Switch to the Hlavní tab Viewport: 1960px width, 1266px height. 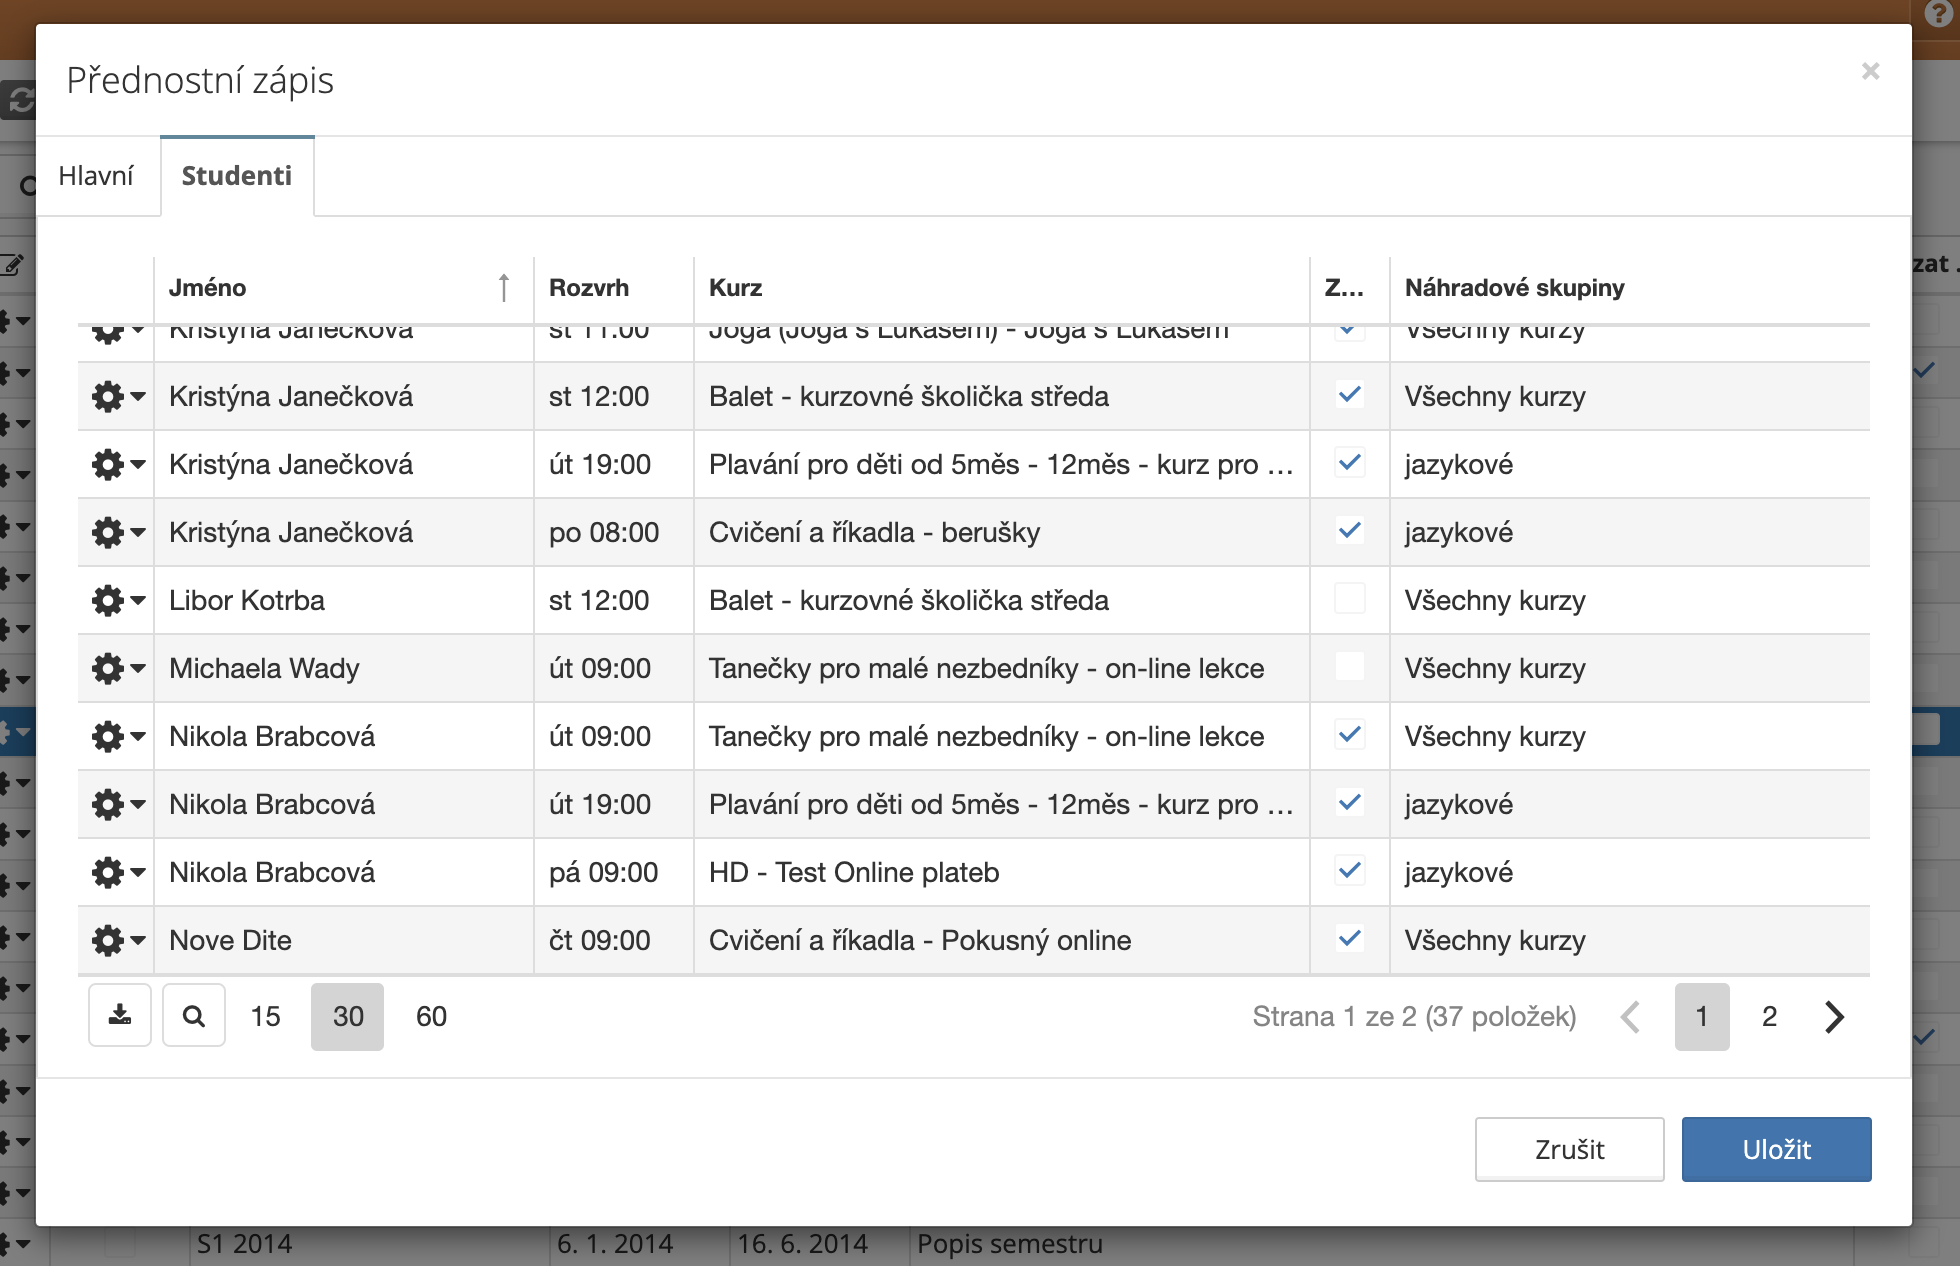tap(96, 176)
